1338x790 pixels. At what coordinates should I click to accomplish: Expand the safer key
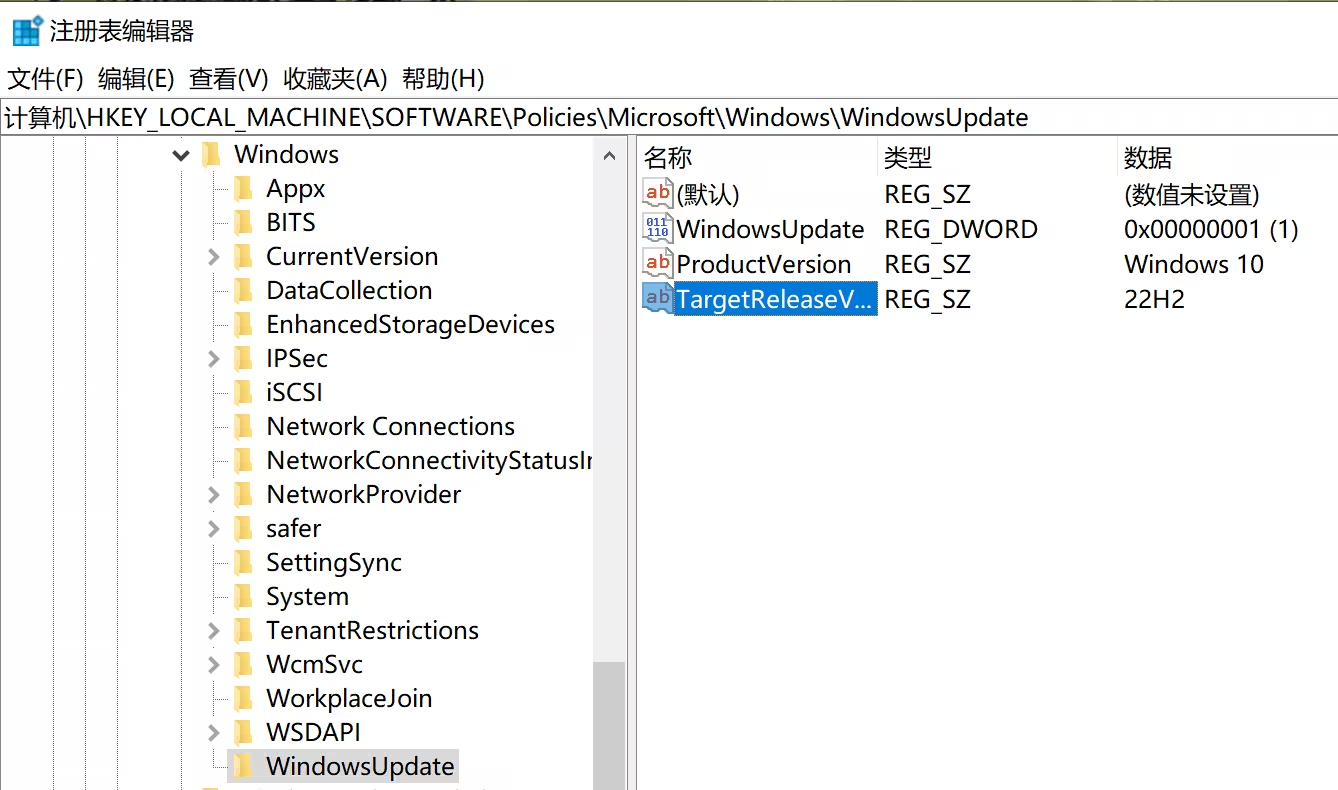click(x=213, y=529)
